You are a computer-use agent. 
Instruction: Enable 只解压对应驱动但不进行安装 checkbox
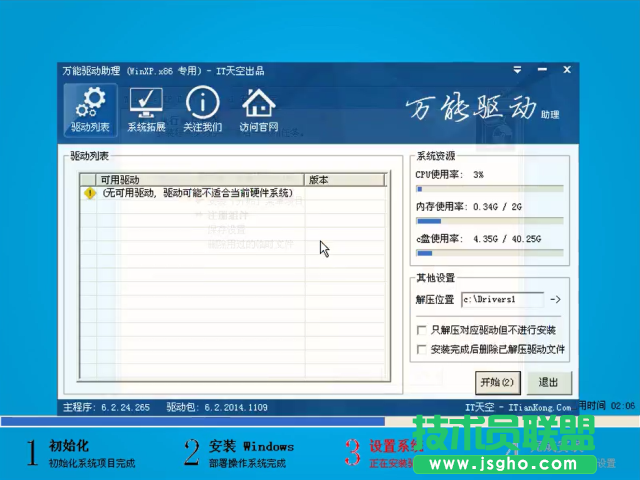point(421,330)
